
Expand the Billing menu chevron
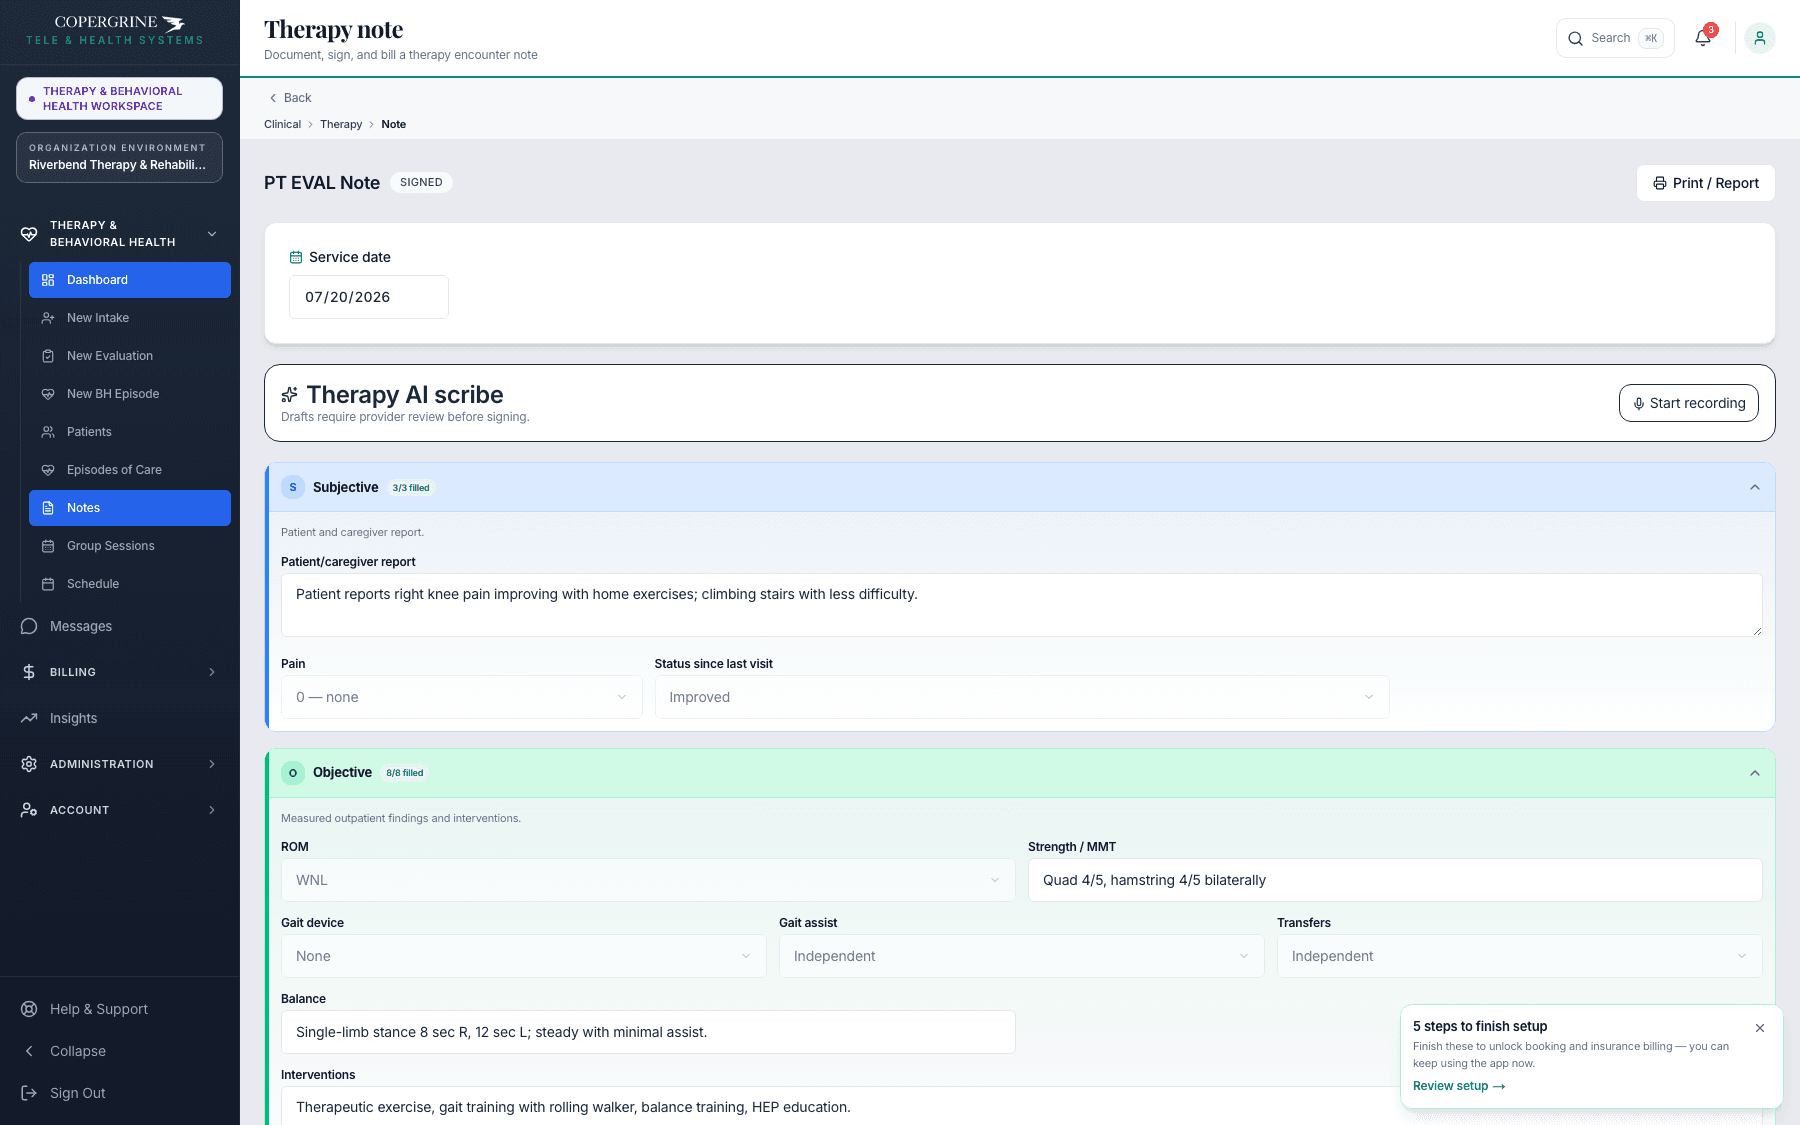tap(212, 672)
